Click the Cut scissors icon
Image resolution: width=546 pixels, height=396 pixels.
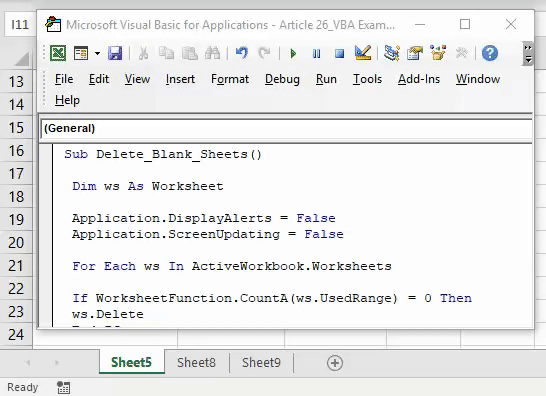pos(143,53)
